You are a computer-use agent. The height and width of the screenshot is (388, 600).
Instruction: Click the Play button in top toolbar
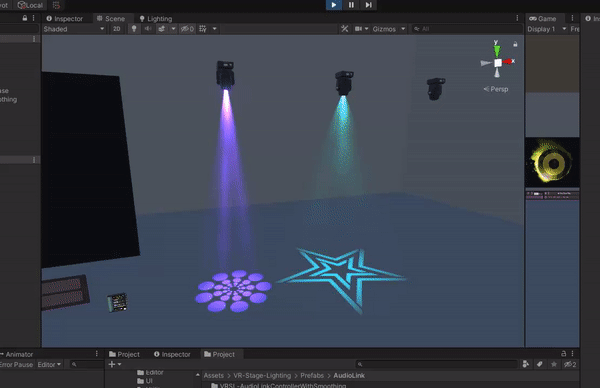[334, 5]
